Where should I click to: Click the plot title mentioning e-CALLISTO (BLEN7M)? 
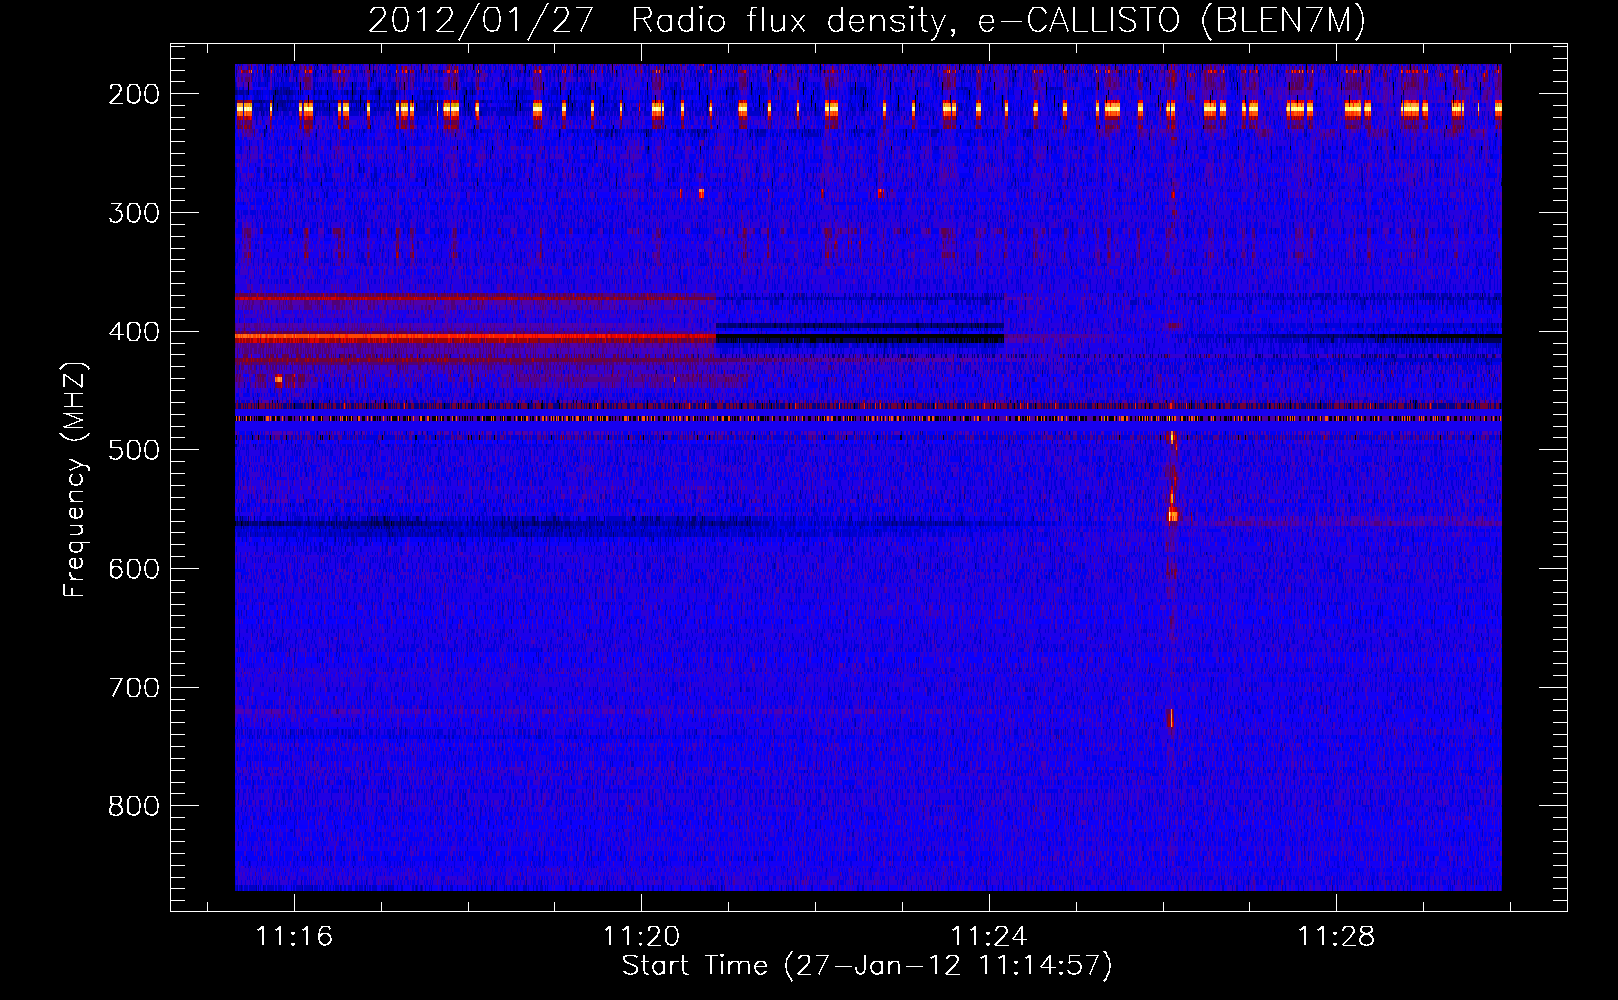866,20
